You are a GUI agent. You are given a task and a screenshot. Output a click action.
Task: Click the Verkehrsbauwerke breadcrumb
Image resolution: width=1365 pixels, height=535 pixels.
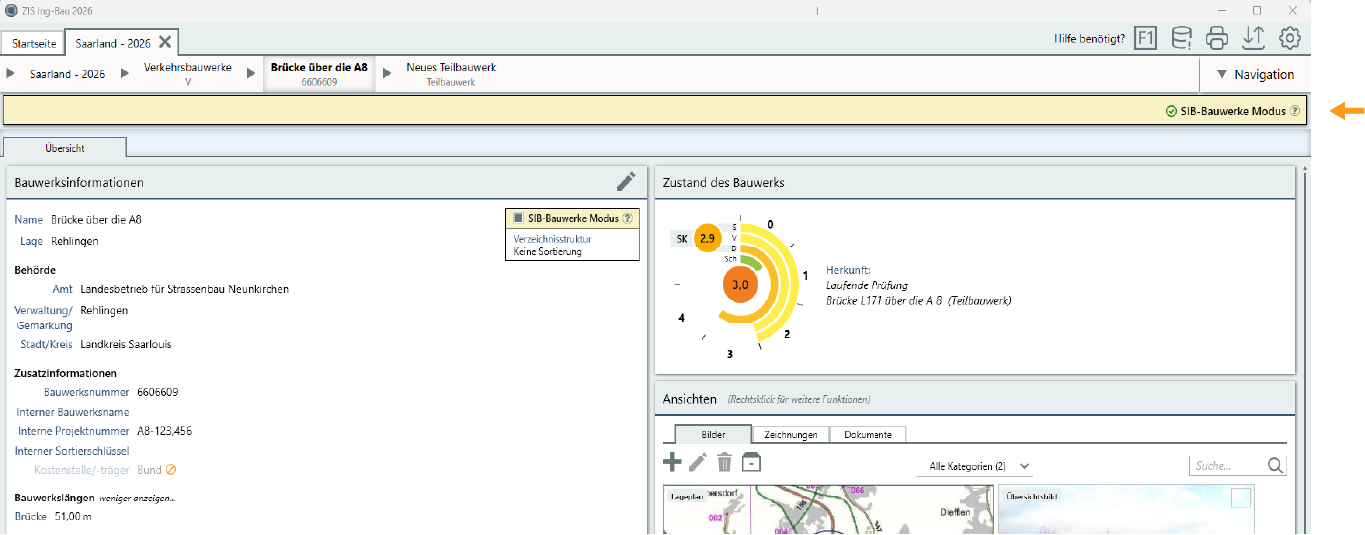188,74
